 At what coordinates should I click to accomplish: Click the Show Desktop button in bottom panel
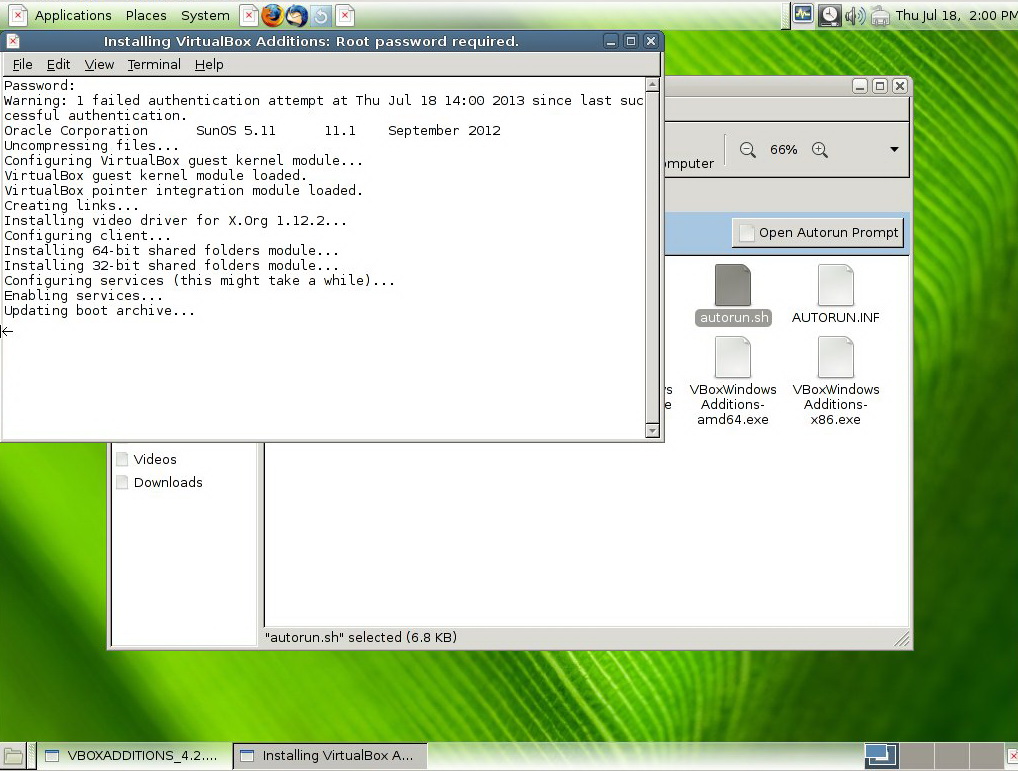click(13, 755)
